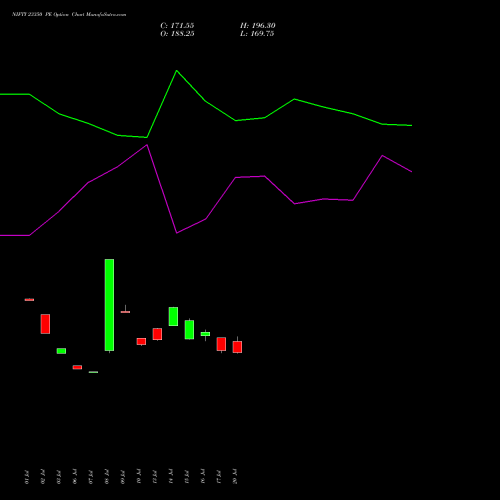Screen dimensions: 500x500
Task: Click the red candle for 13 Jul
Action: click(x=157, y=334)
